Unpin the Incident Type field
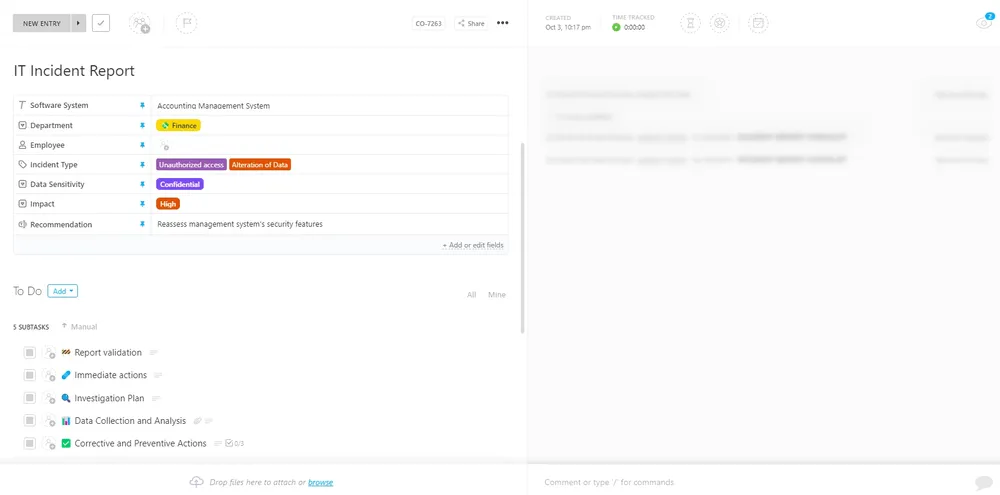 tap(143, 165)
